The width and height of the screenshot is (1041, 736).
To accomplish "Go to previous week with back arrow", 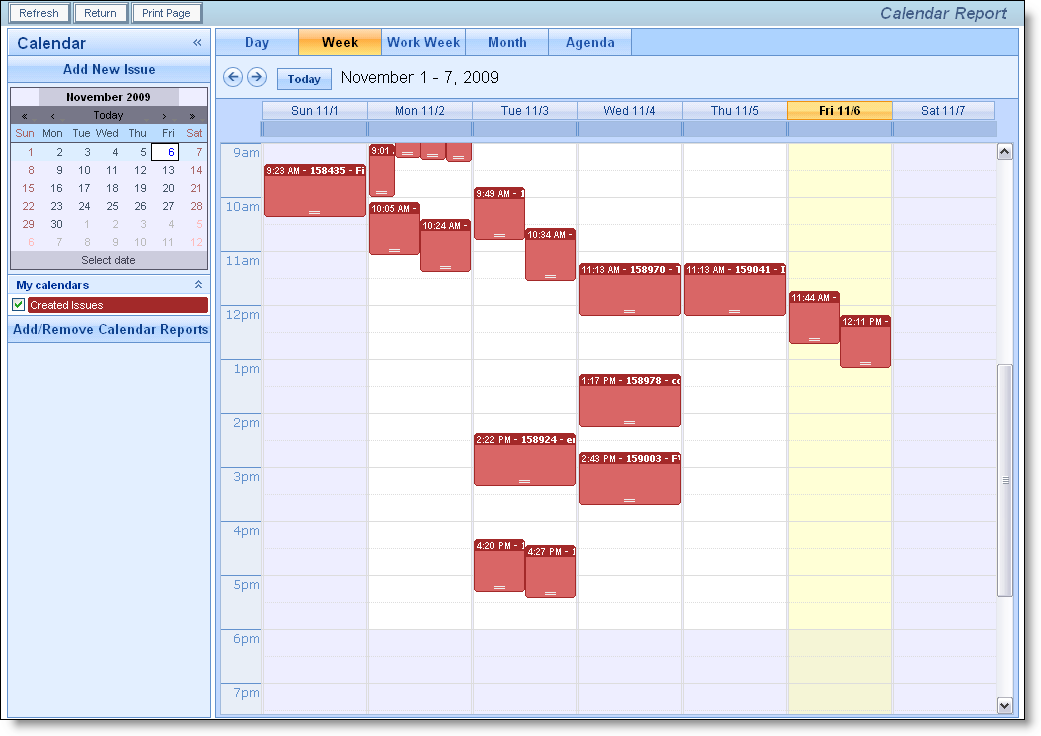I will tap(233, 78).
